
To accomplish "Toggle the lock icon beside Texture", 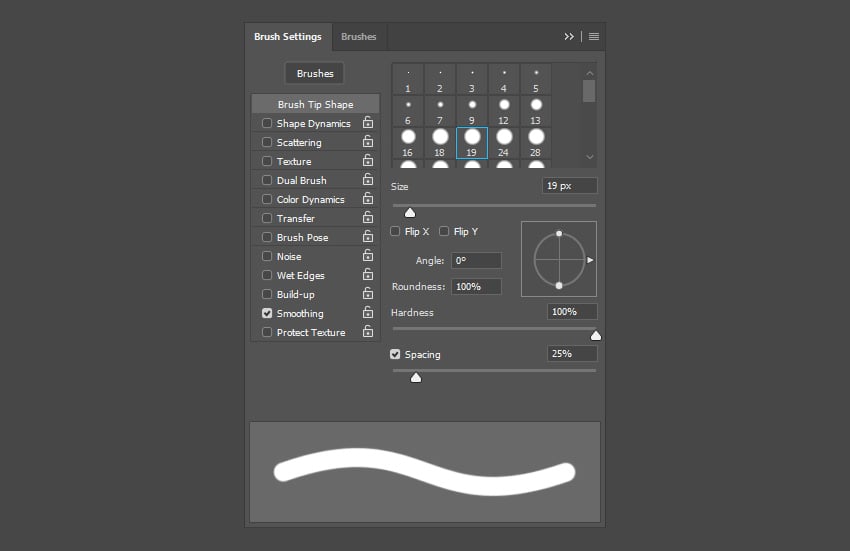I will [368, 161].
